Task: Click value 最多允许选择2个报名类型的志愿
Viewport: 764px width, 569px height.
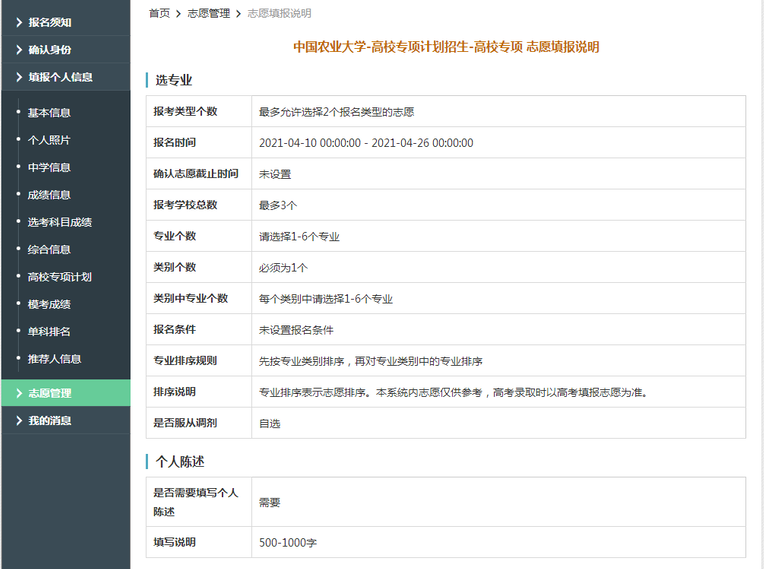Action: [x=336, y=112]
